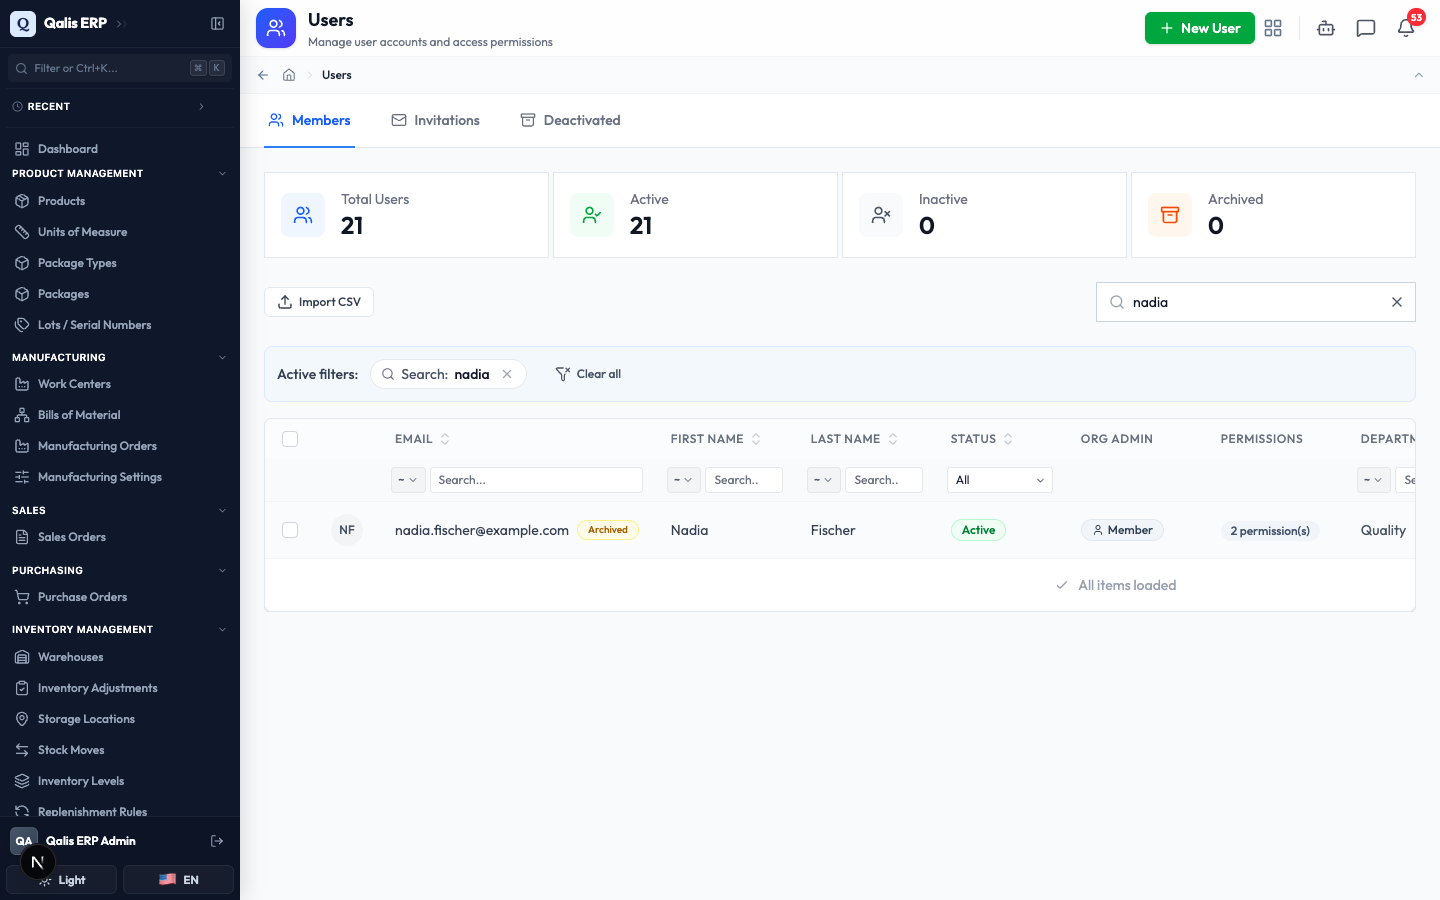Remove the Search: nadia filter chip
The image size is (1440, 900).
pyautogui.click(x=507, y=374)
